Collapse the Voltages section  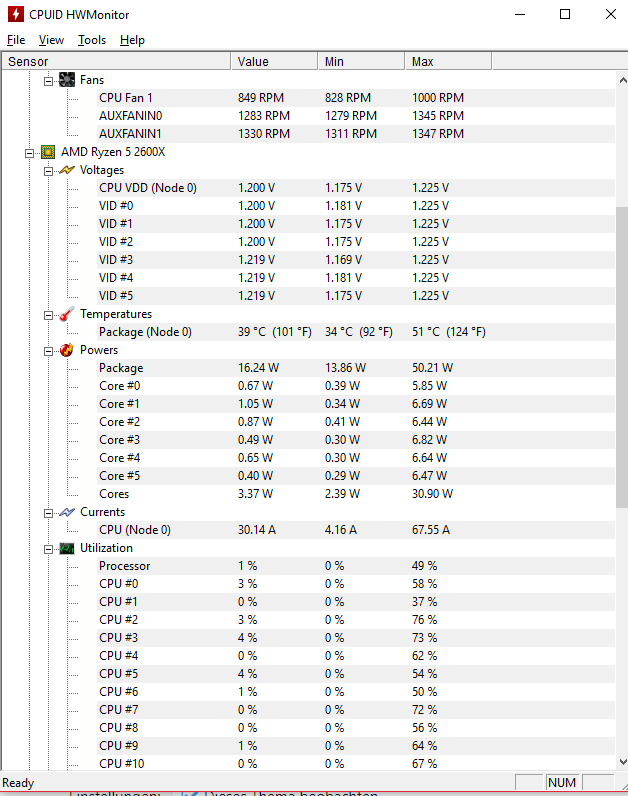pos(48,171)
